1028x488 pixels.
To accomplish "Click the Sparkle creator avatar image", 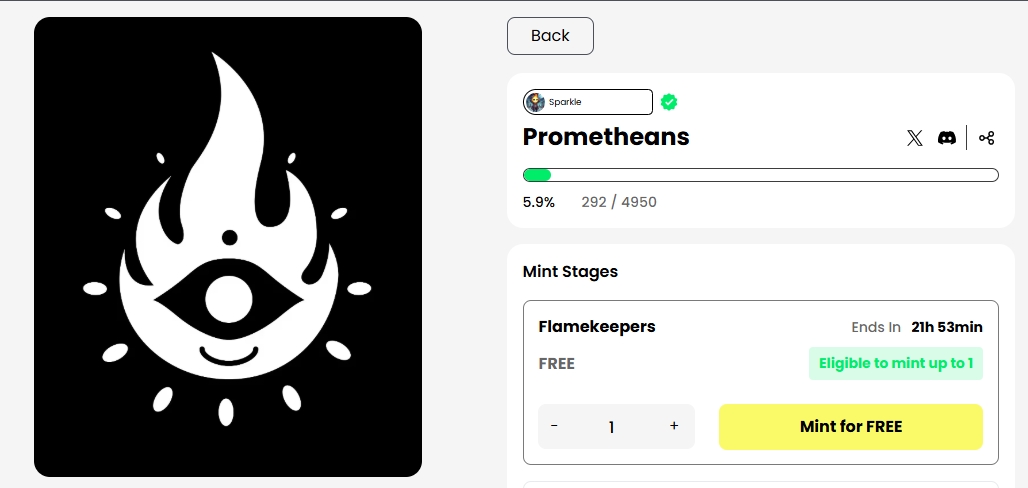I will (535, 102).
